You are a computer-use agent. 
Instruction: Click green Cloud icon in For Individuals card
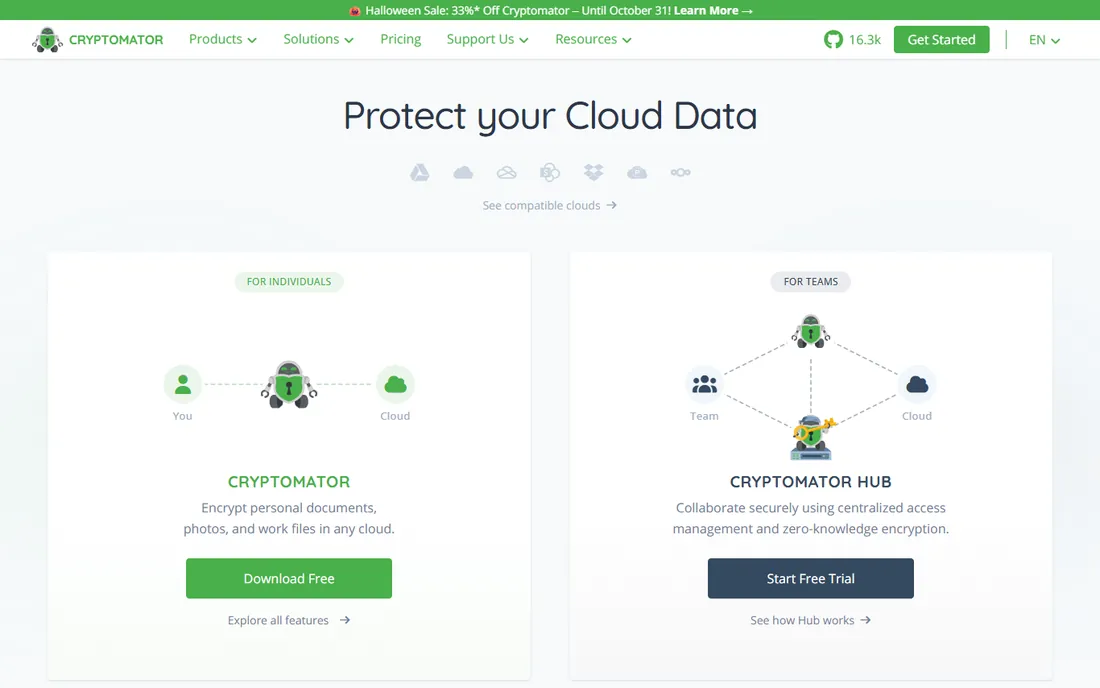tap(396, 384)
